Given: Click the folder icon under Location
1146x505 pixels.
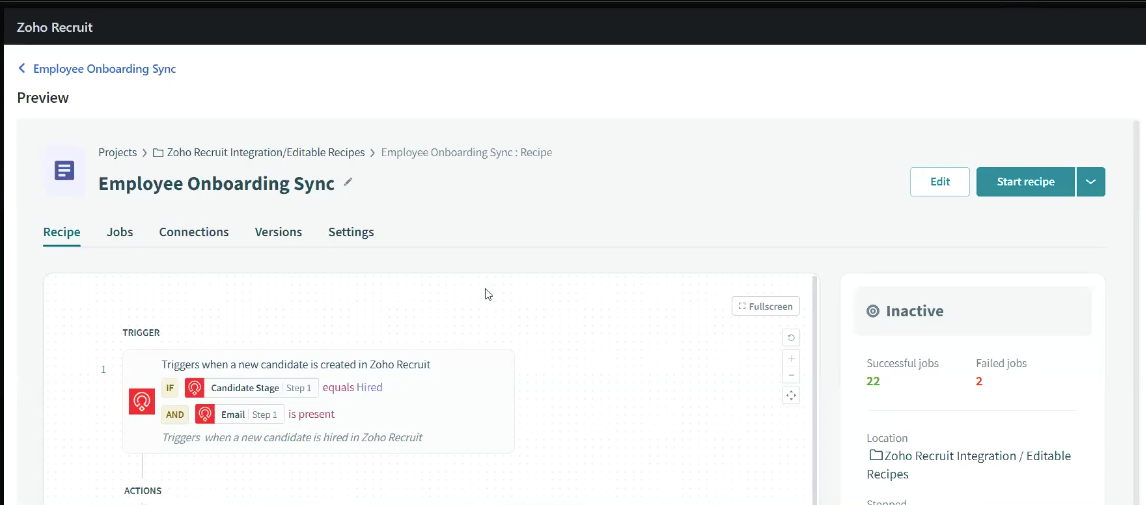Looking at the screenshot, I should point(876,455).
